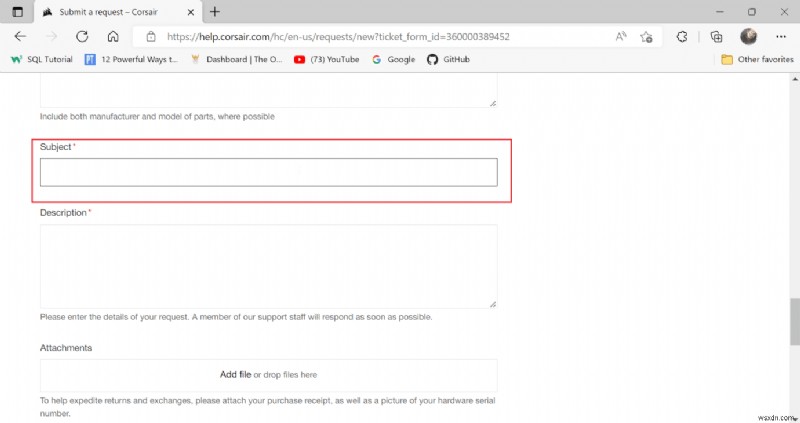Open the SQL Tutorial bookmark
Screen dimensions: 800x423
[x=42, y=59]
